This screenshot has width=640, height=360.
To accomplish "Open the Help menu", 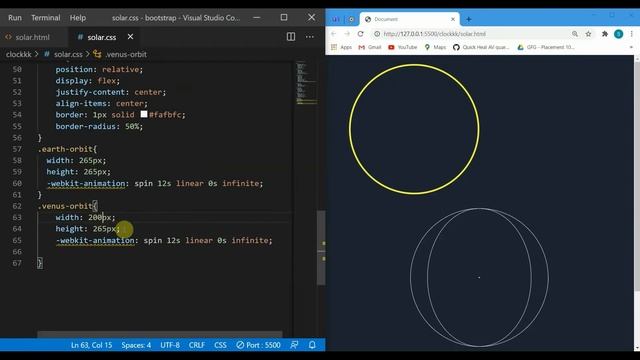I will click(x=78, y=18).
